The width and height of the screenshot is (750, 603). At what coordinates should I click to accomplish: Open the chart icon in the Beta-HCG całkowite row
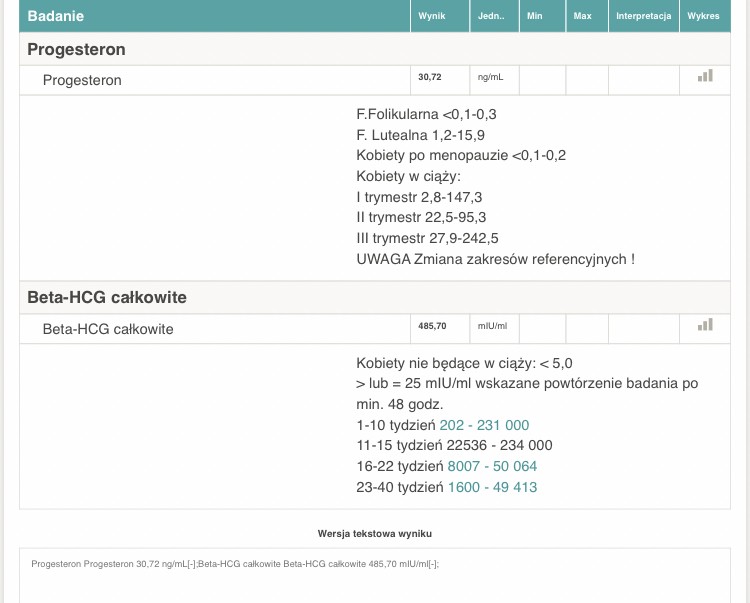(x=705, y=324)
